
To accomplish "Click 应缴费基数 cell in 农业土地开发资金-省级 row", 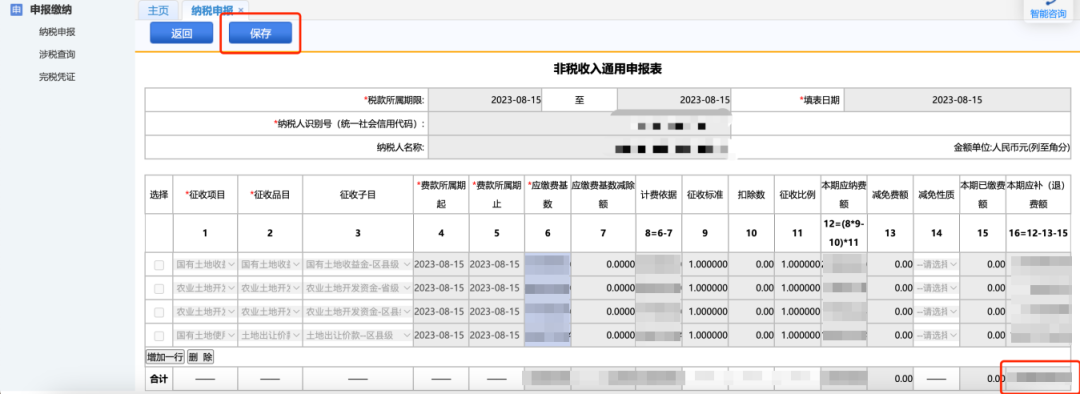I will [x=547, y=288].
